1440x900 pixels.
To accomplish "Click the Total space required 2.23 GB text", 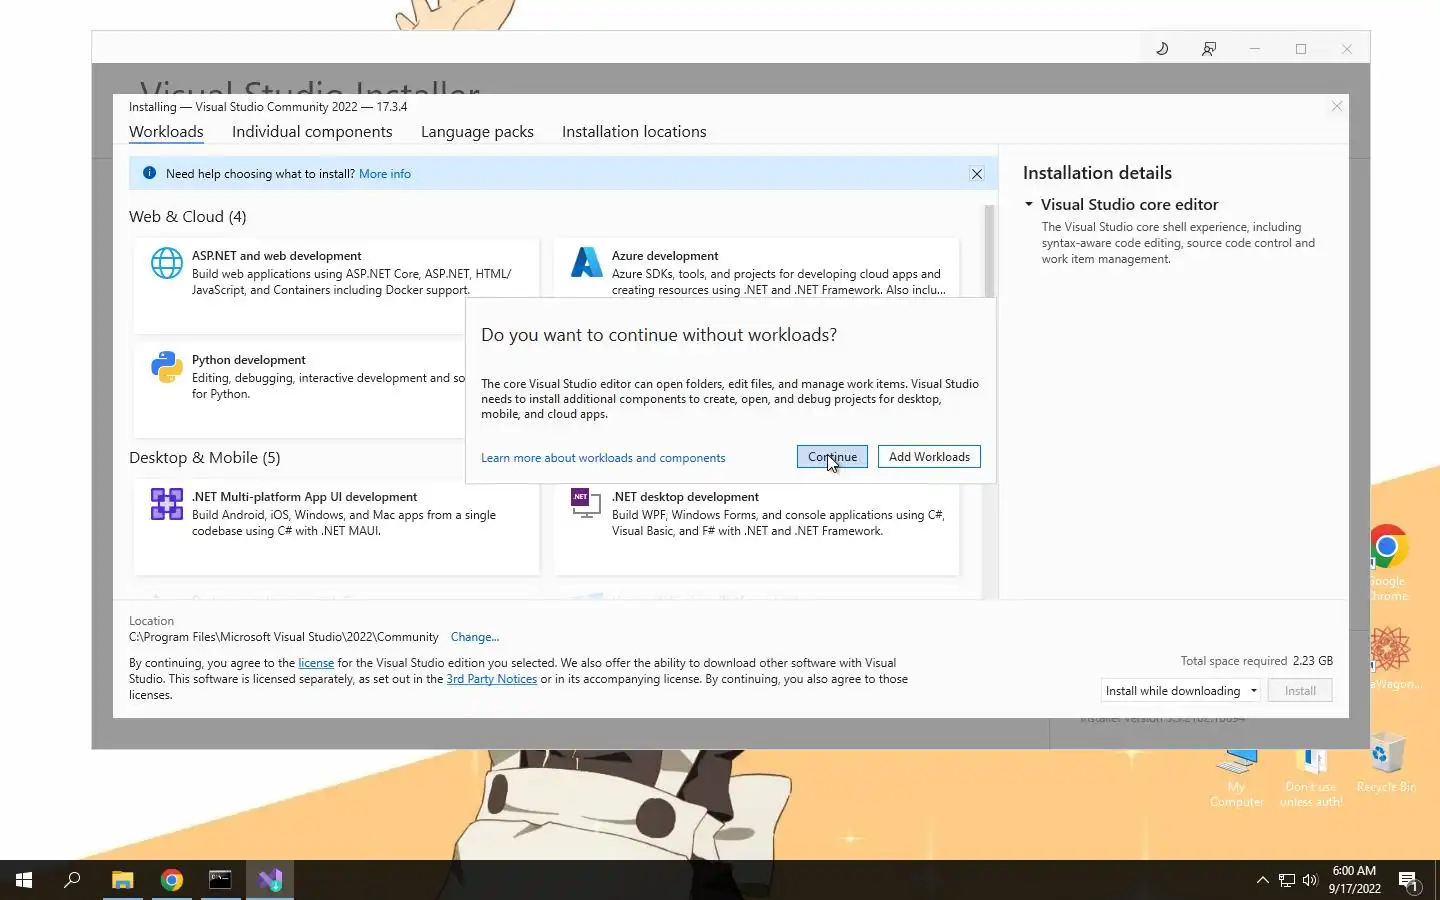I will coord(1256,661).
